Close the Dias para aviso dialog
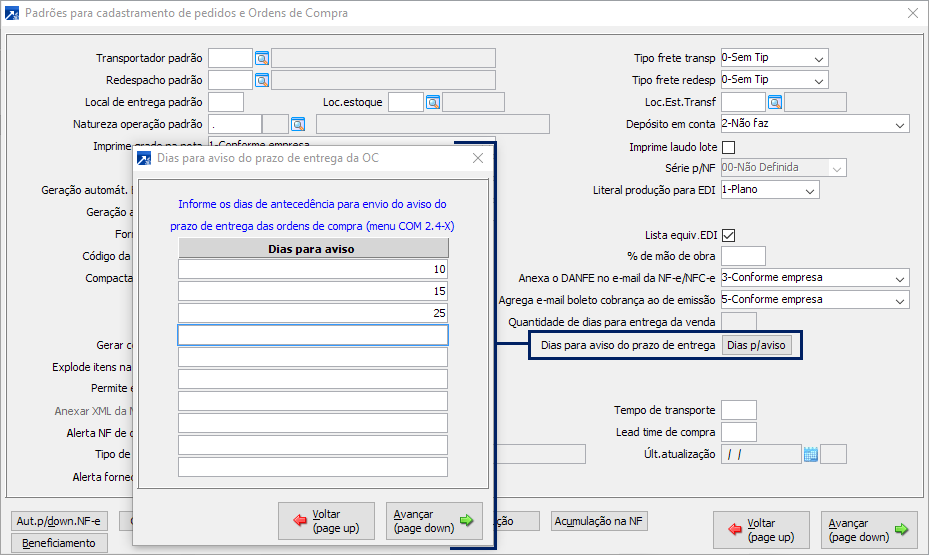This screenshot has width=929, height=555. pyautogui.click(x=478, y=158)
